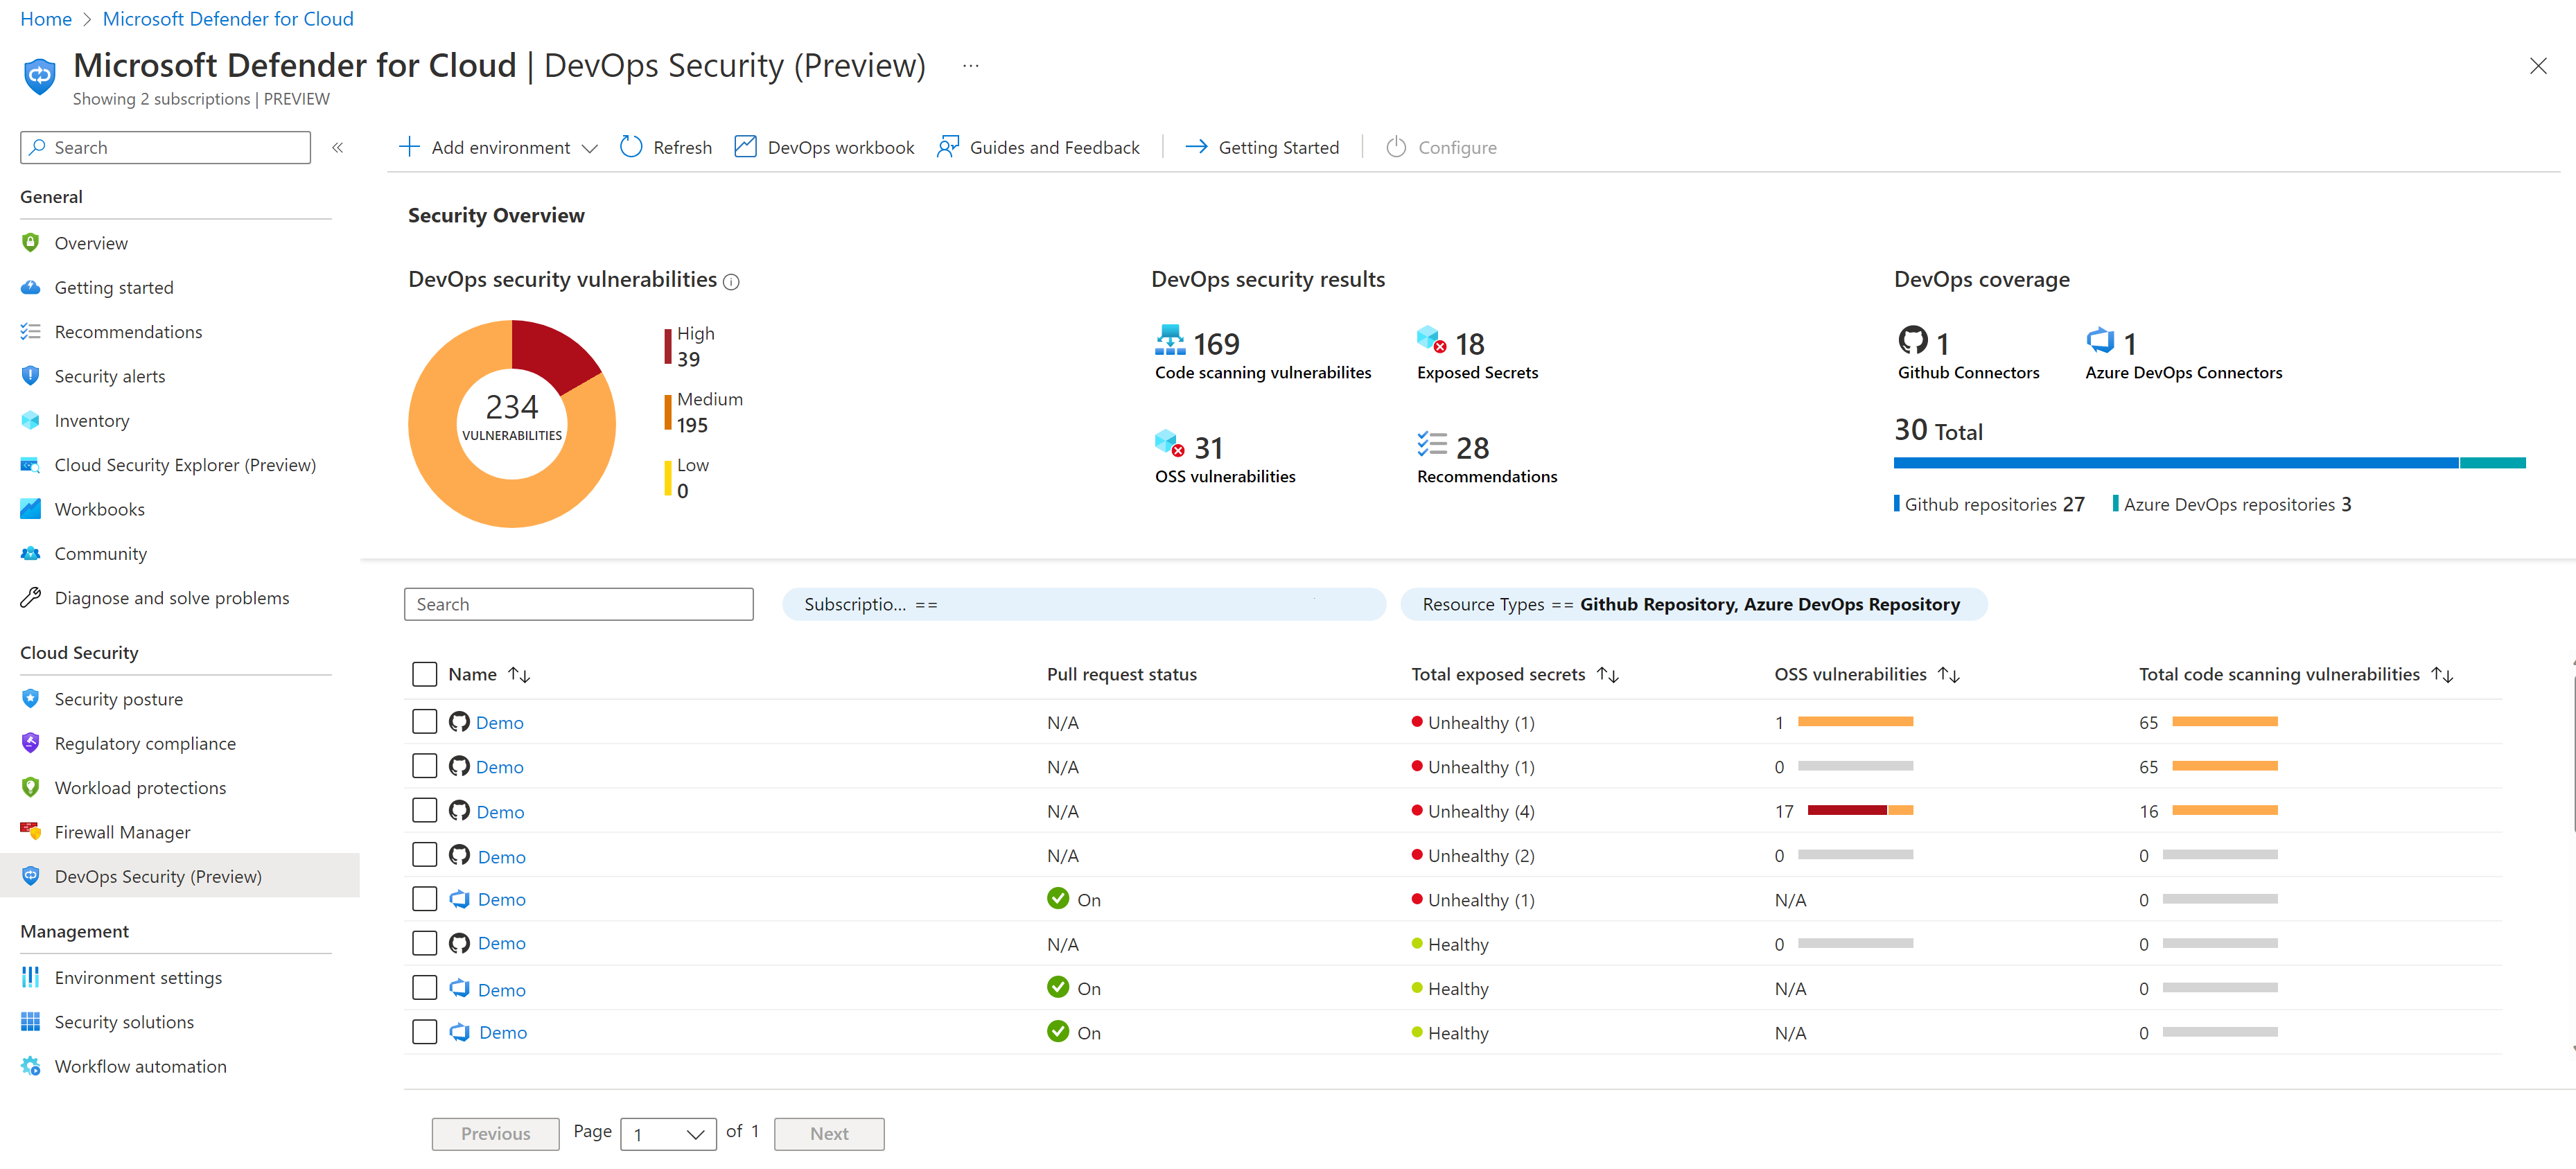The image size is (2576, 1169).
Task: Open the Demo link in the Unhealthy (4) row
Action: (500, 811)
